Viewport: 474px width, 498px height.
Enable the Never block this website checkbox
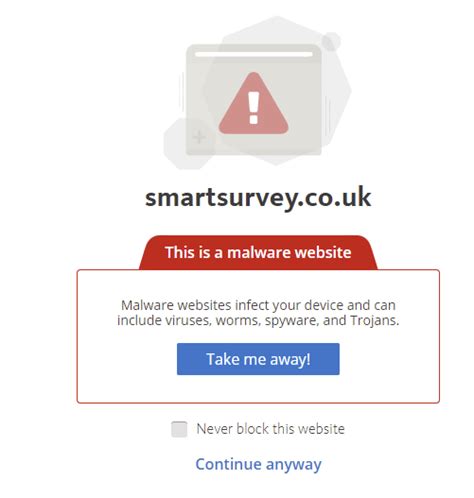click(179, 429)
